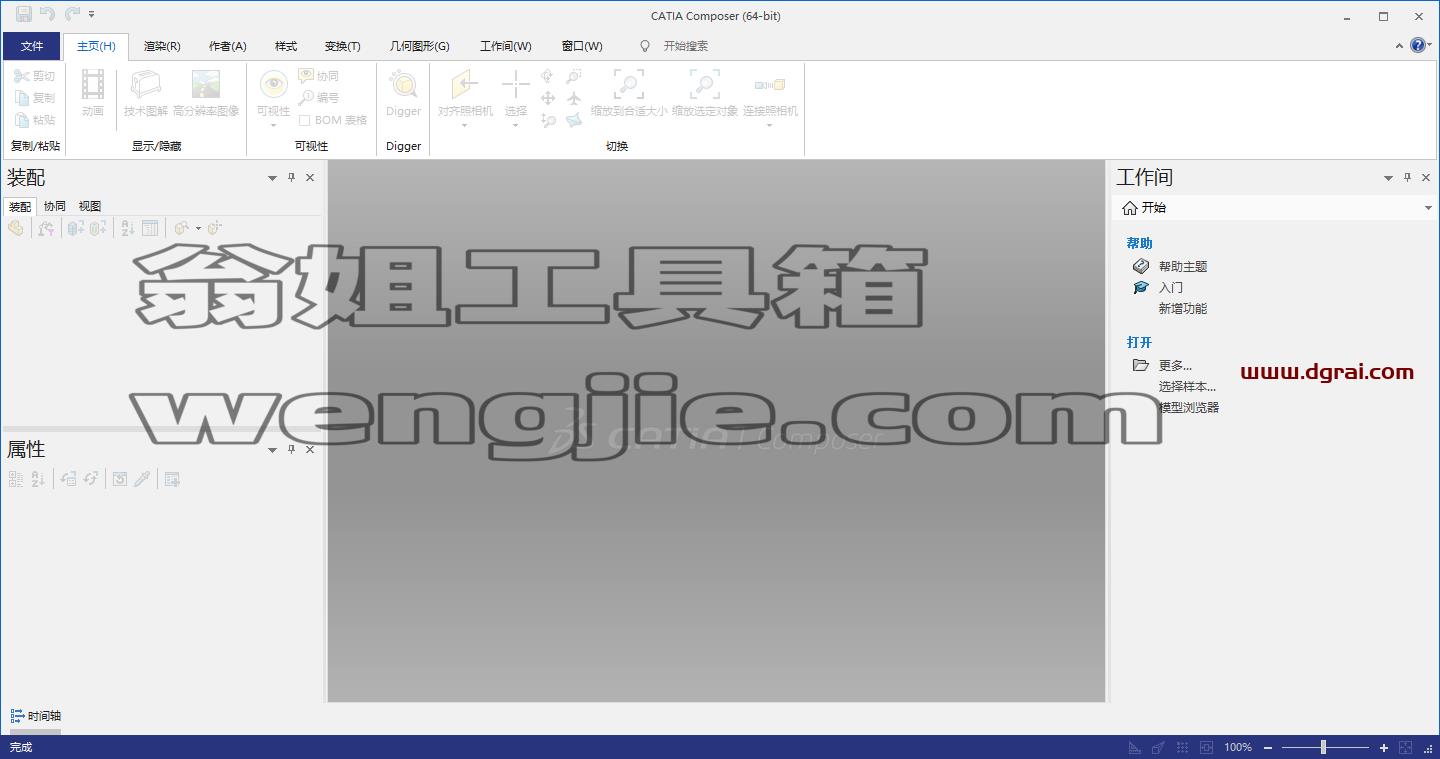Click the 协同 collaboration visibility button
1440x759 pixels.
[319, 76]
